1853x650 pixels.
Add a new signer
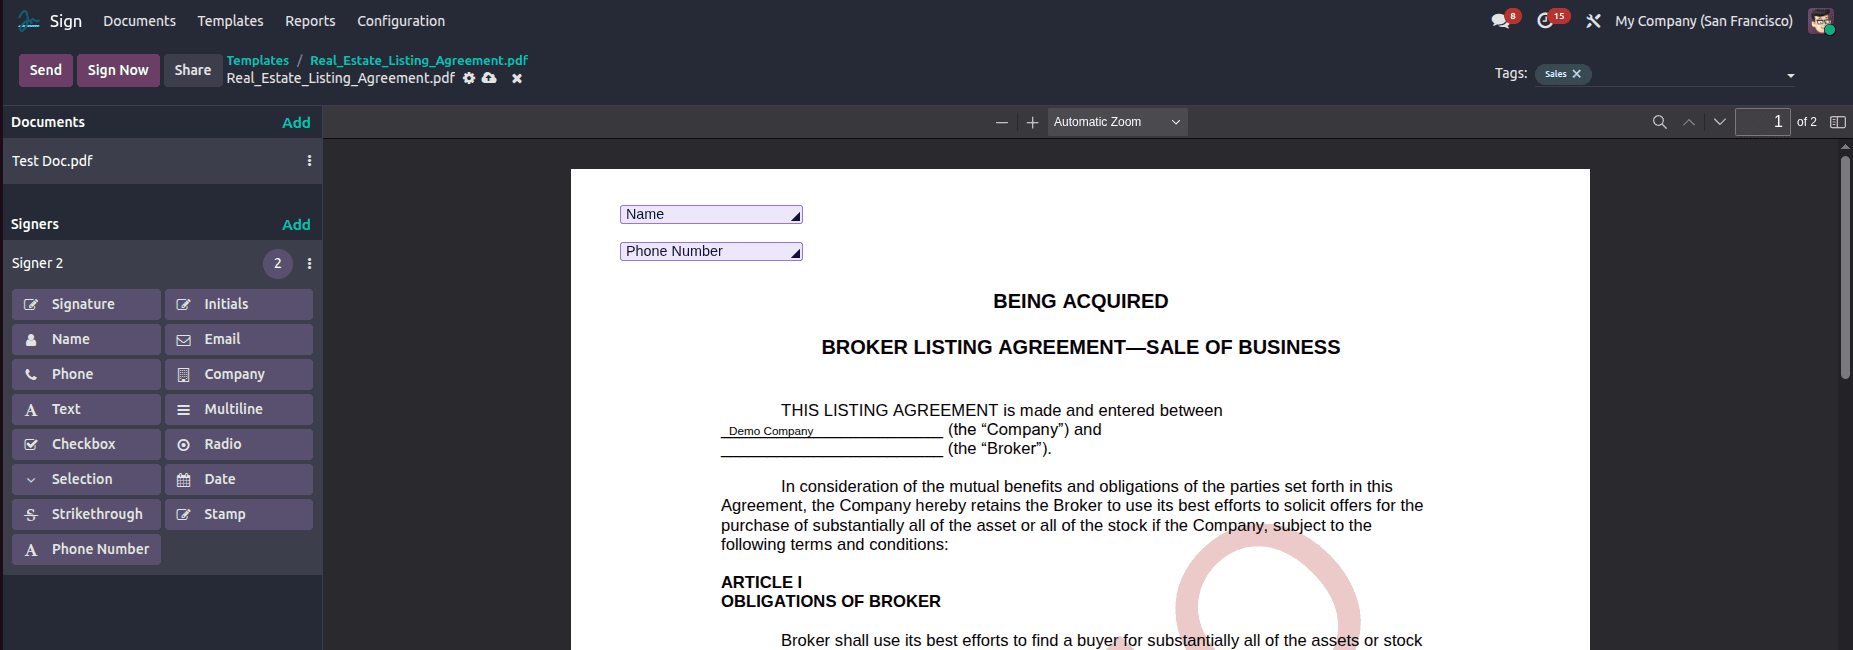296,225
